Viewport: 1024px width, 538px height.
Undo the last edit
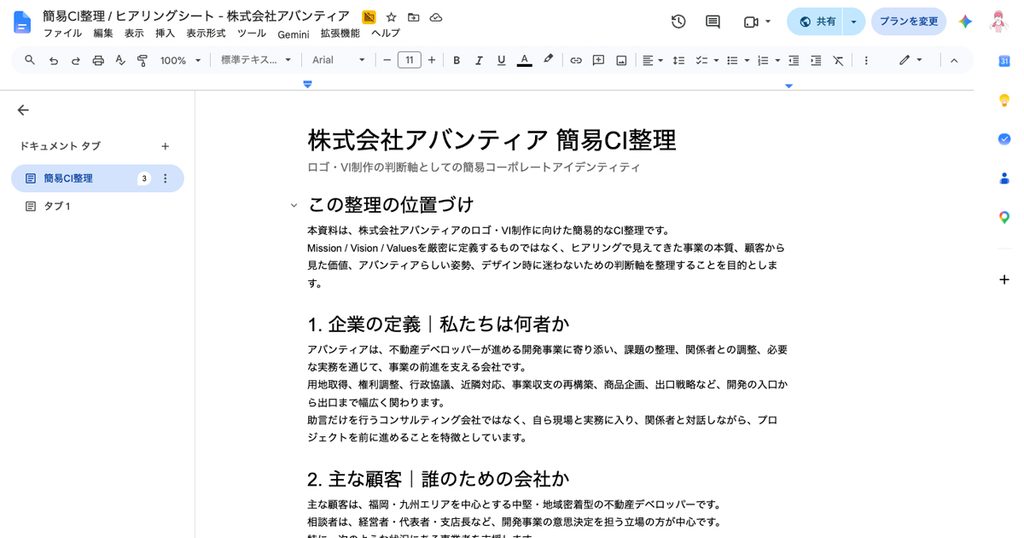pyautogui.click(x=54, y=60)
